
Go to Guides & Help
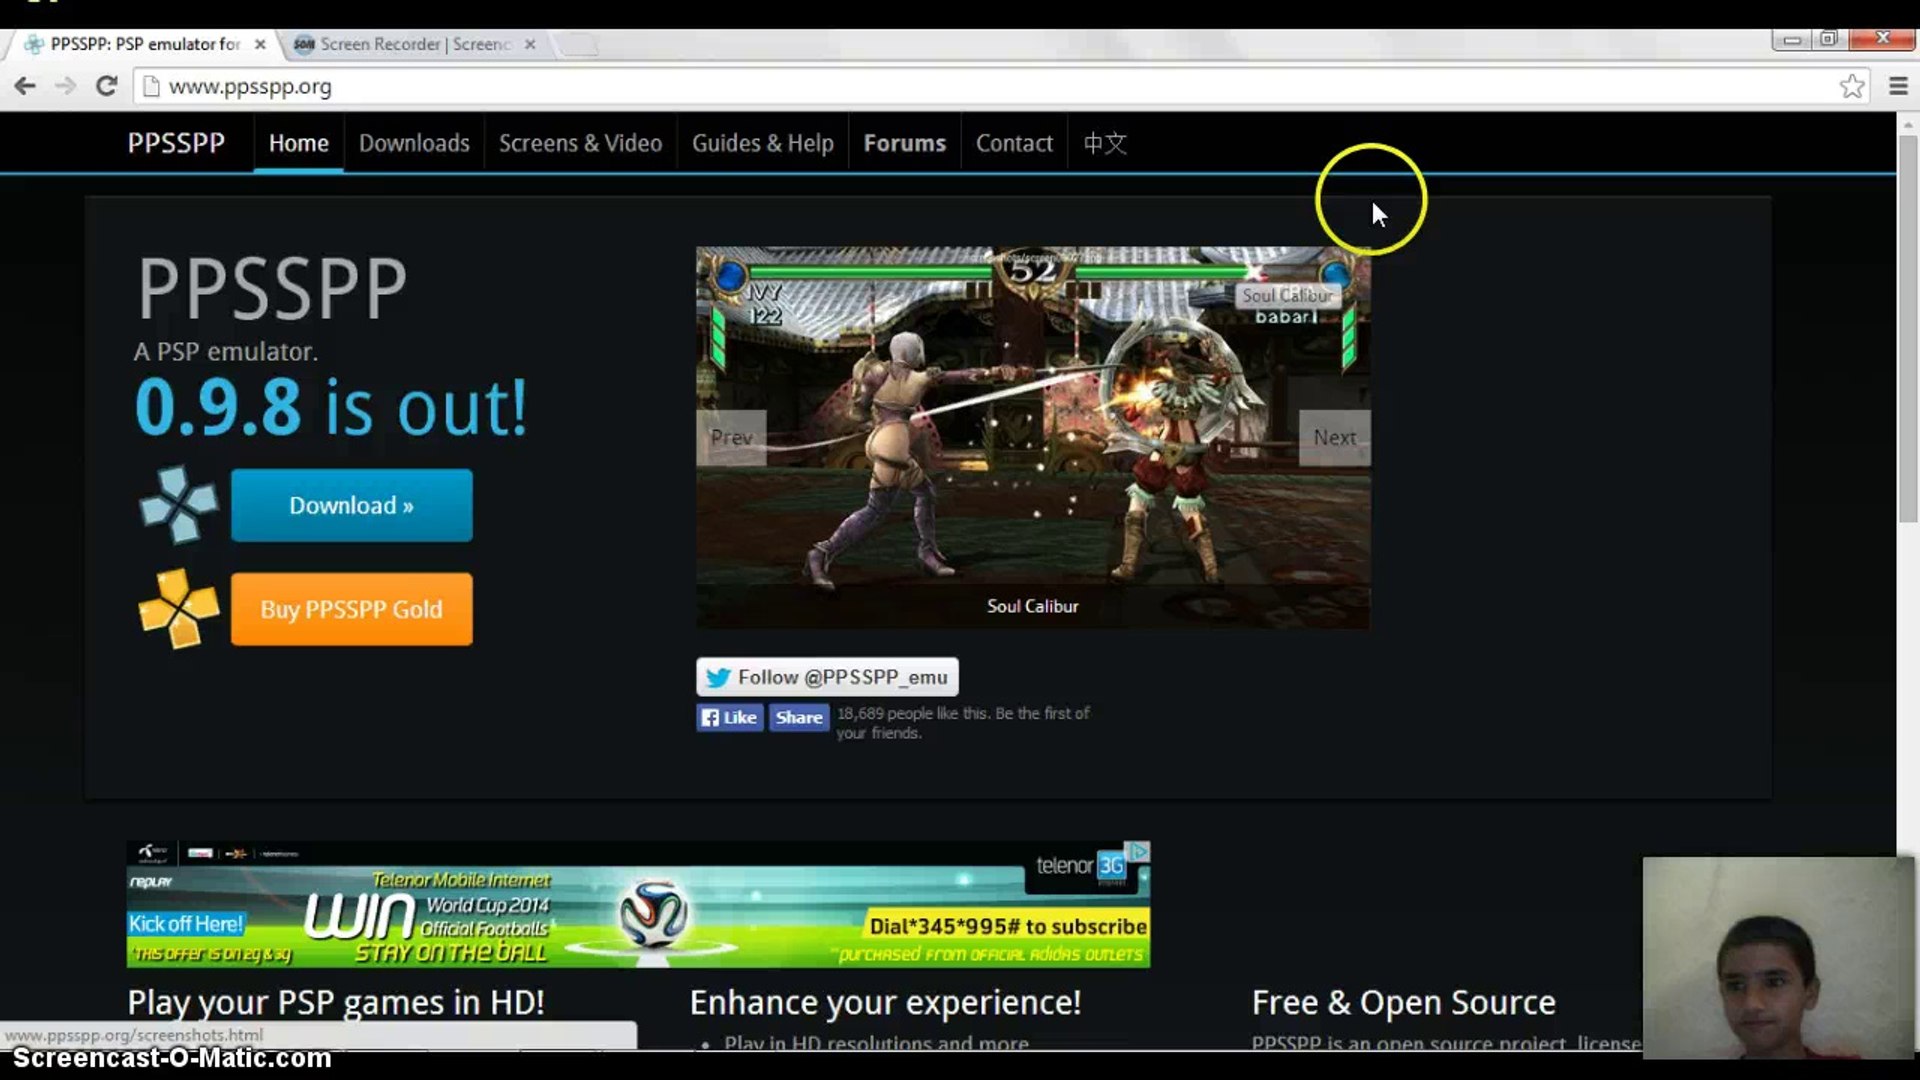(762, 143)
